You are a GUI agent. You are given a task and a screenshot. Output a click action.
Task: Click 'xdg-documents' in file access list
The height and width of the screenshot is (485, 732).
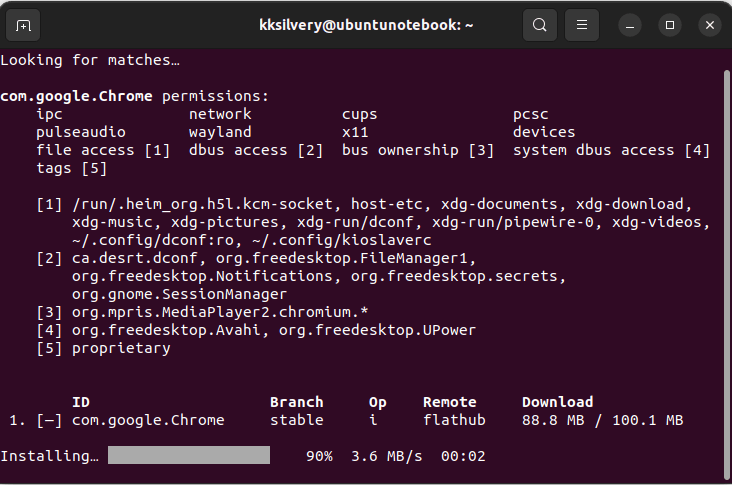click(499, 204)
